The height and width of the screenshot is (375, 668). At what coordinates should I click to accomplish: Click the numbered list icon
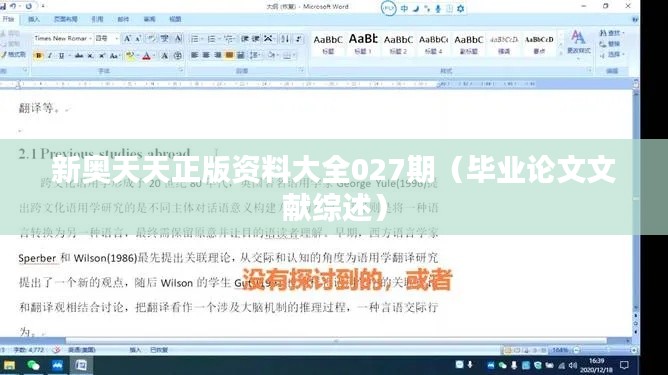pyautogui.click(x=211, y=39)
